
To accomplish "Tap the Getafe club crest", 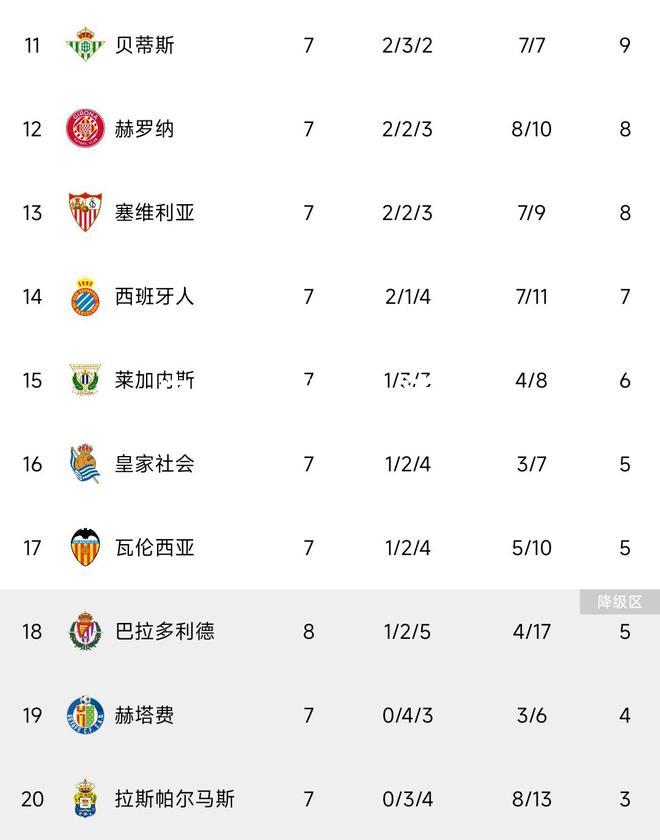I will 85,715.
